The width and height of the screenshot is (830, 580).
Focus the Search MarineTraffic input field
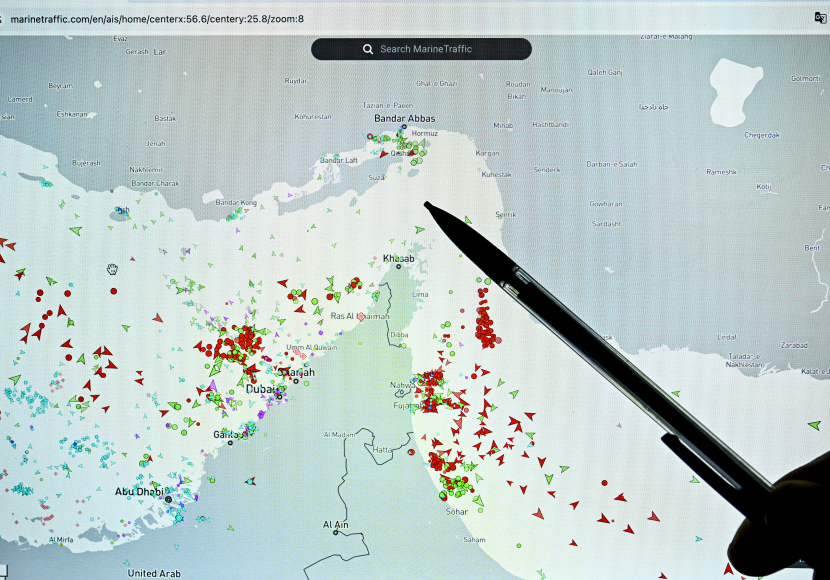430,49
